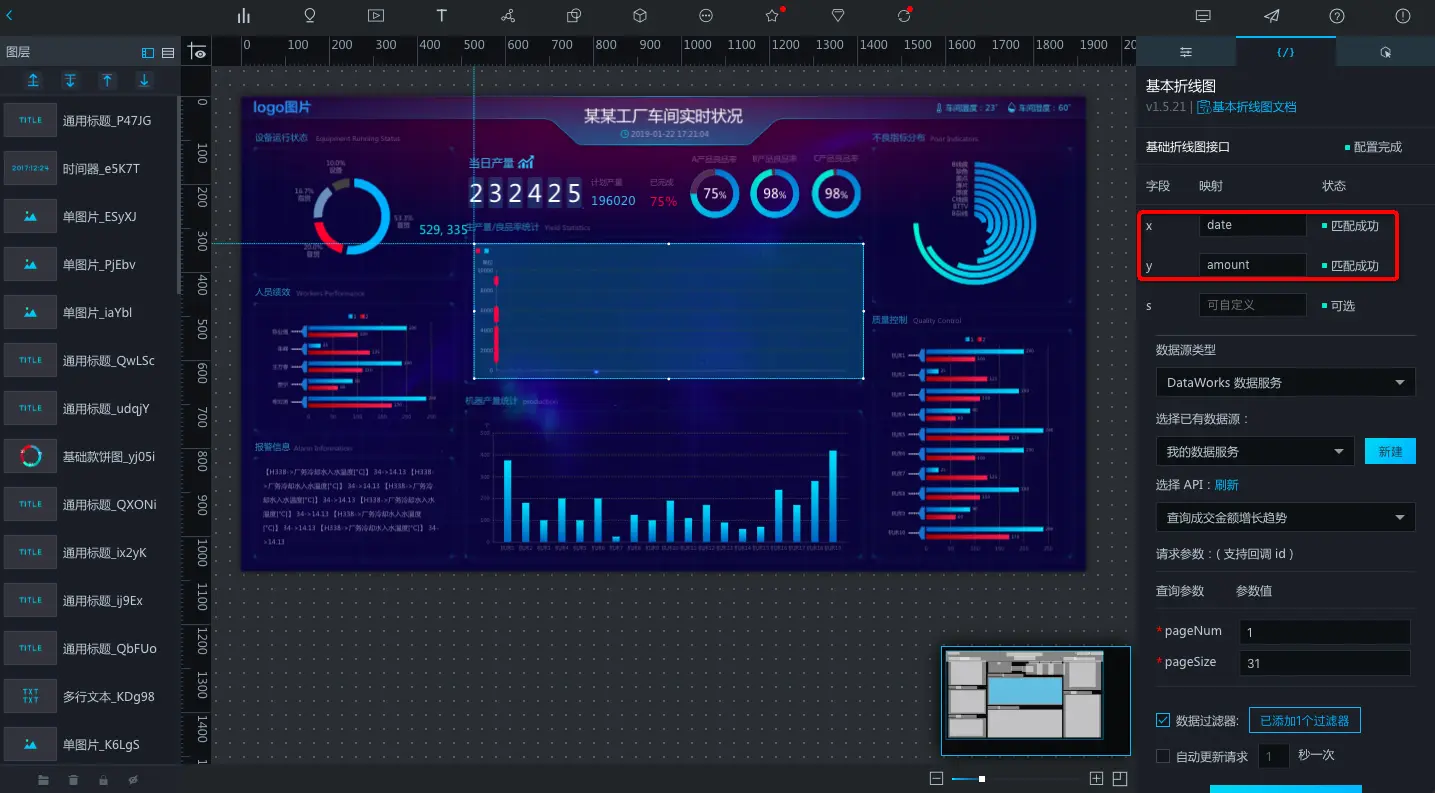Open the relationship network components menu
This screenshot has width=1435, height=793.
[508, 16]
